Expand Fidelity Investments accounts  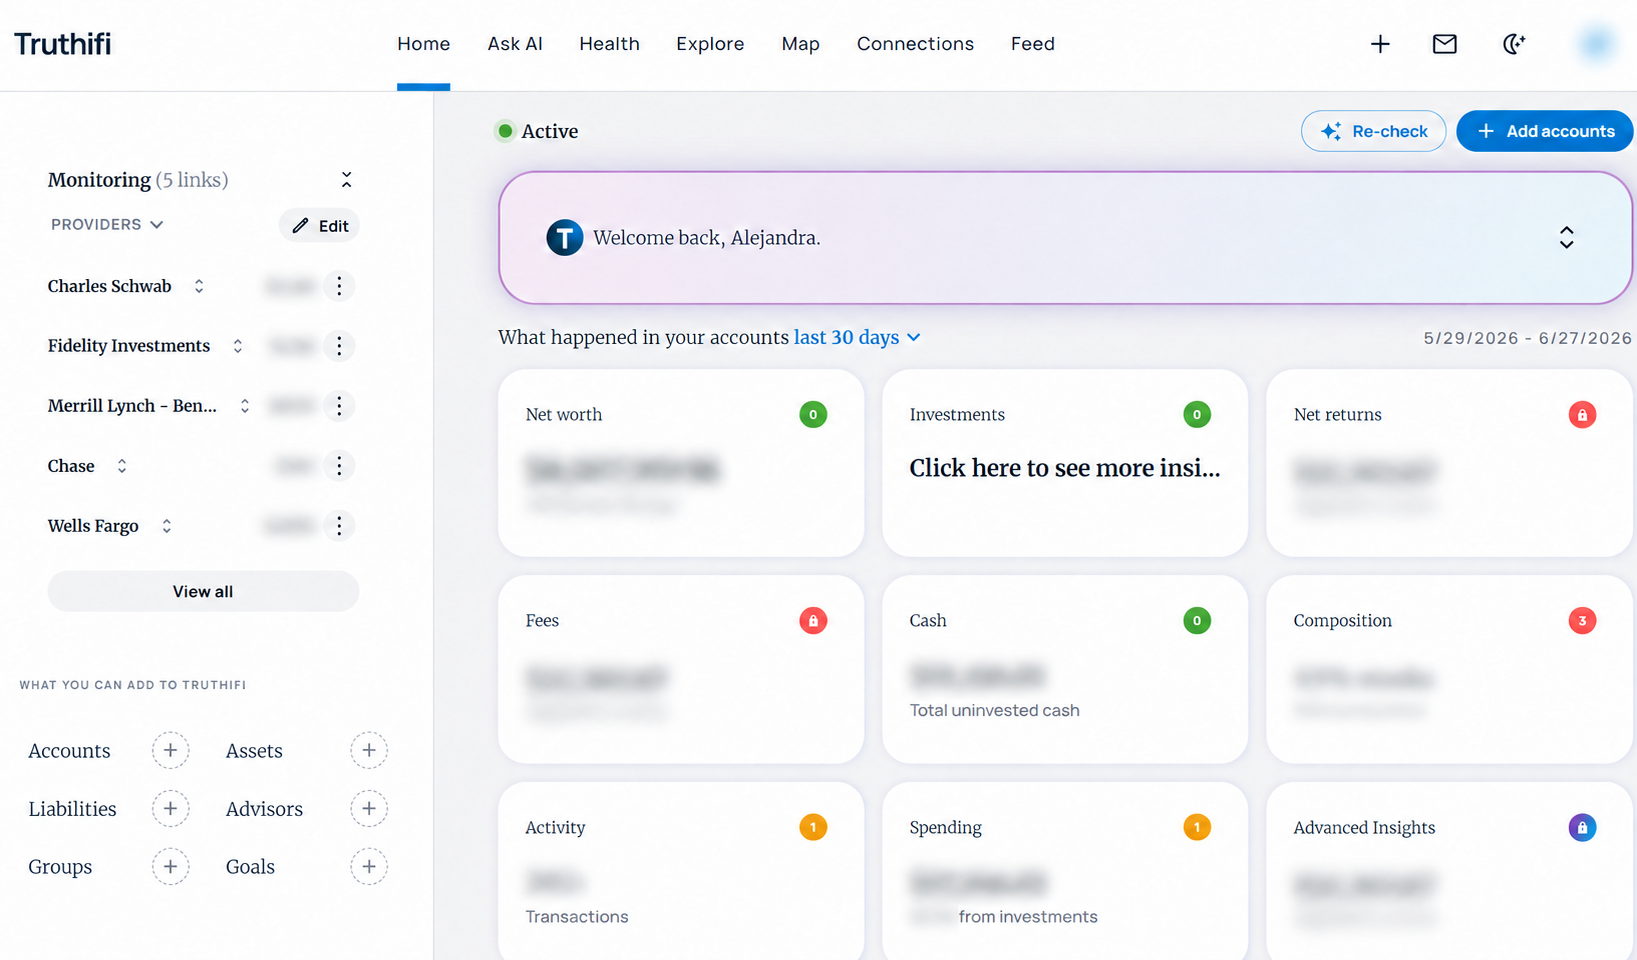click(x=238, y=346)
